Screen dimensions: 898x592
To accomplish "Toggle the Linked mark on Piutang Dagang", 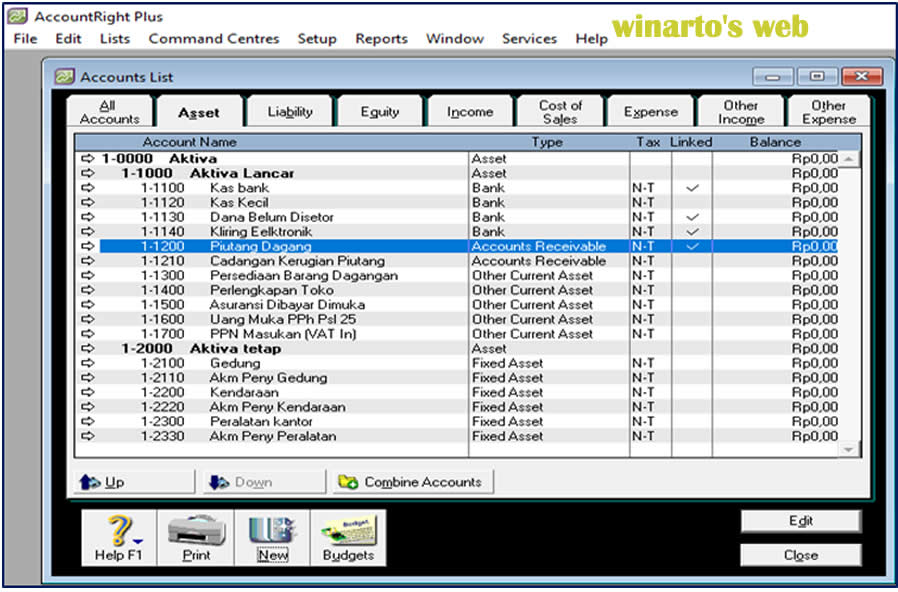I will click(690, 246).
